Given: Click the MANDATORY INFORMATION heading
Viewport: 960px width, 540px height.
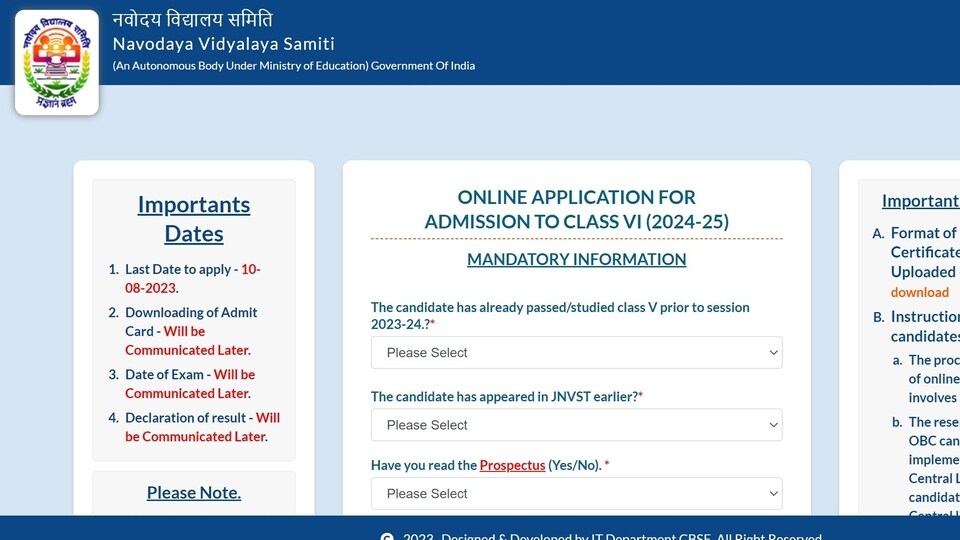Looking at the screenshot, I should click(x=576, y=259).
